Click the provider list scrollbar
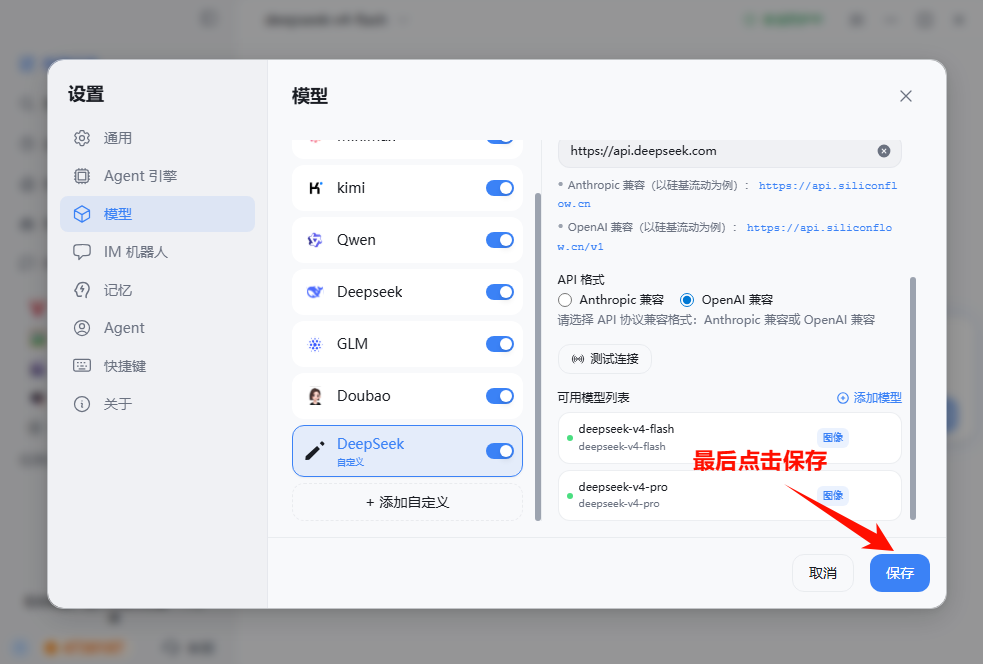The height and width of the screenshot is (664, 983). pos(538,357)
